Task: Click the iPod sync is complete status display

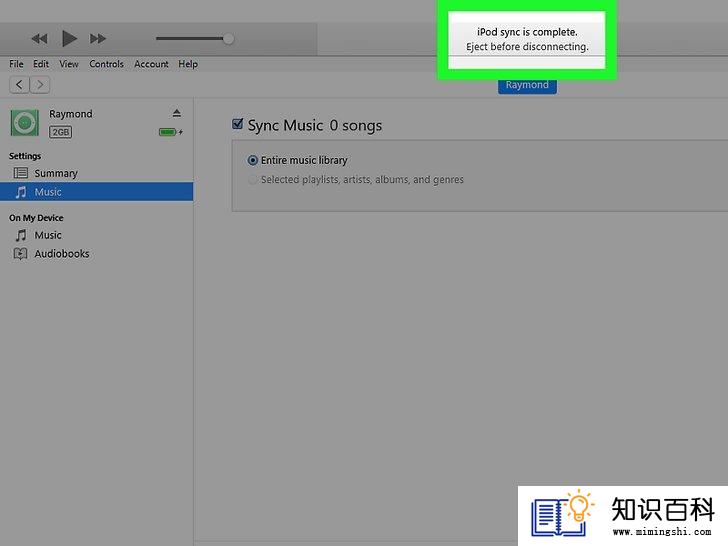Action: 527,40
